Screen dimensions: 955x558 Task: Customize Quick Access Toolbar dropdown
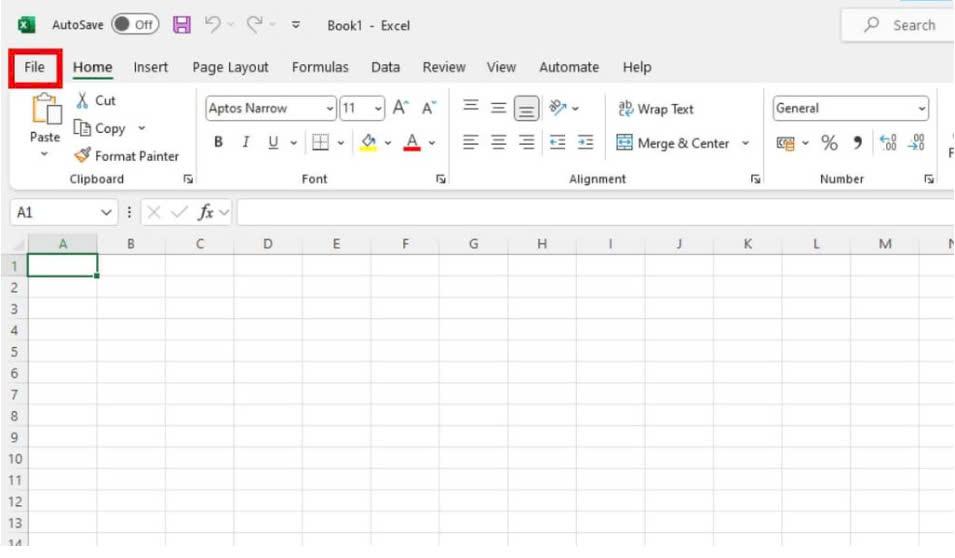[295, 25]
